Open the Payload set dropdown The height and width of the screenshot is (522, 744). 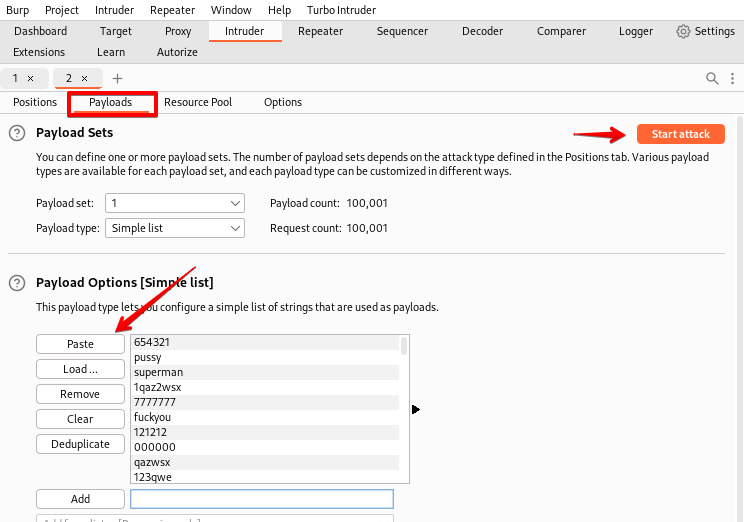(x=175, y=203)
